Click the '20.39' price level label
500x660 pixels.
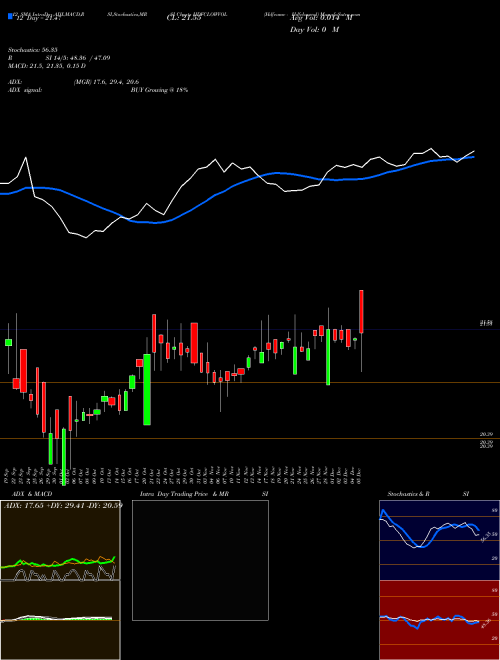point(486,434)
